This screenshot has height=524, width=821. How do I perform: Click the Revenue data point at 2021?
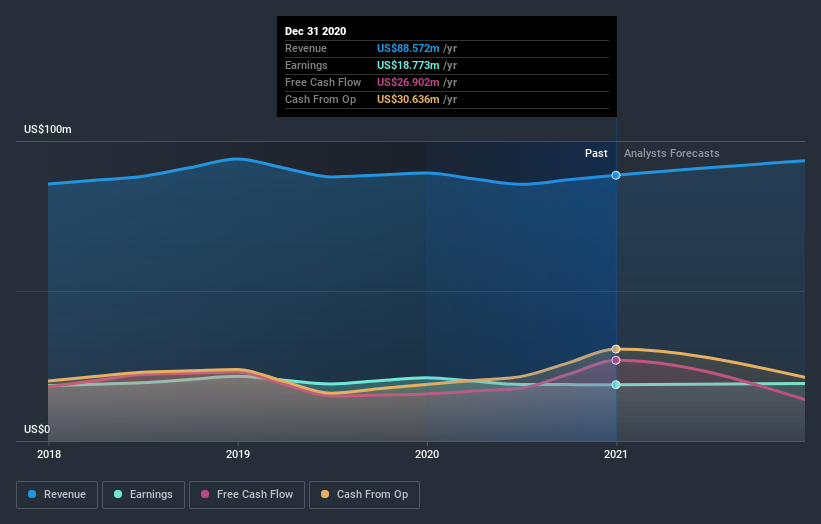tap(616, 175)
